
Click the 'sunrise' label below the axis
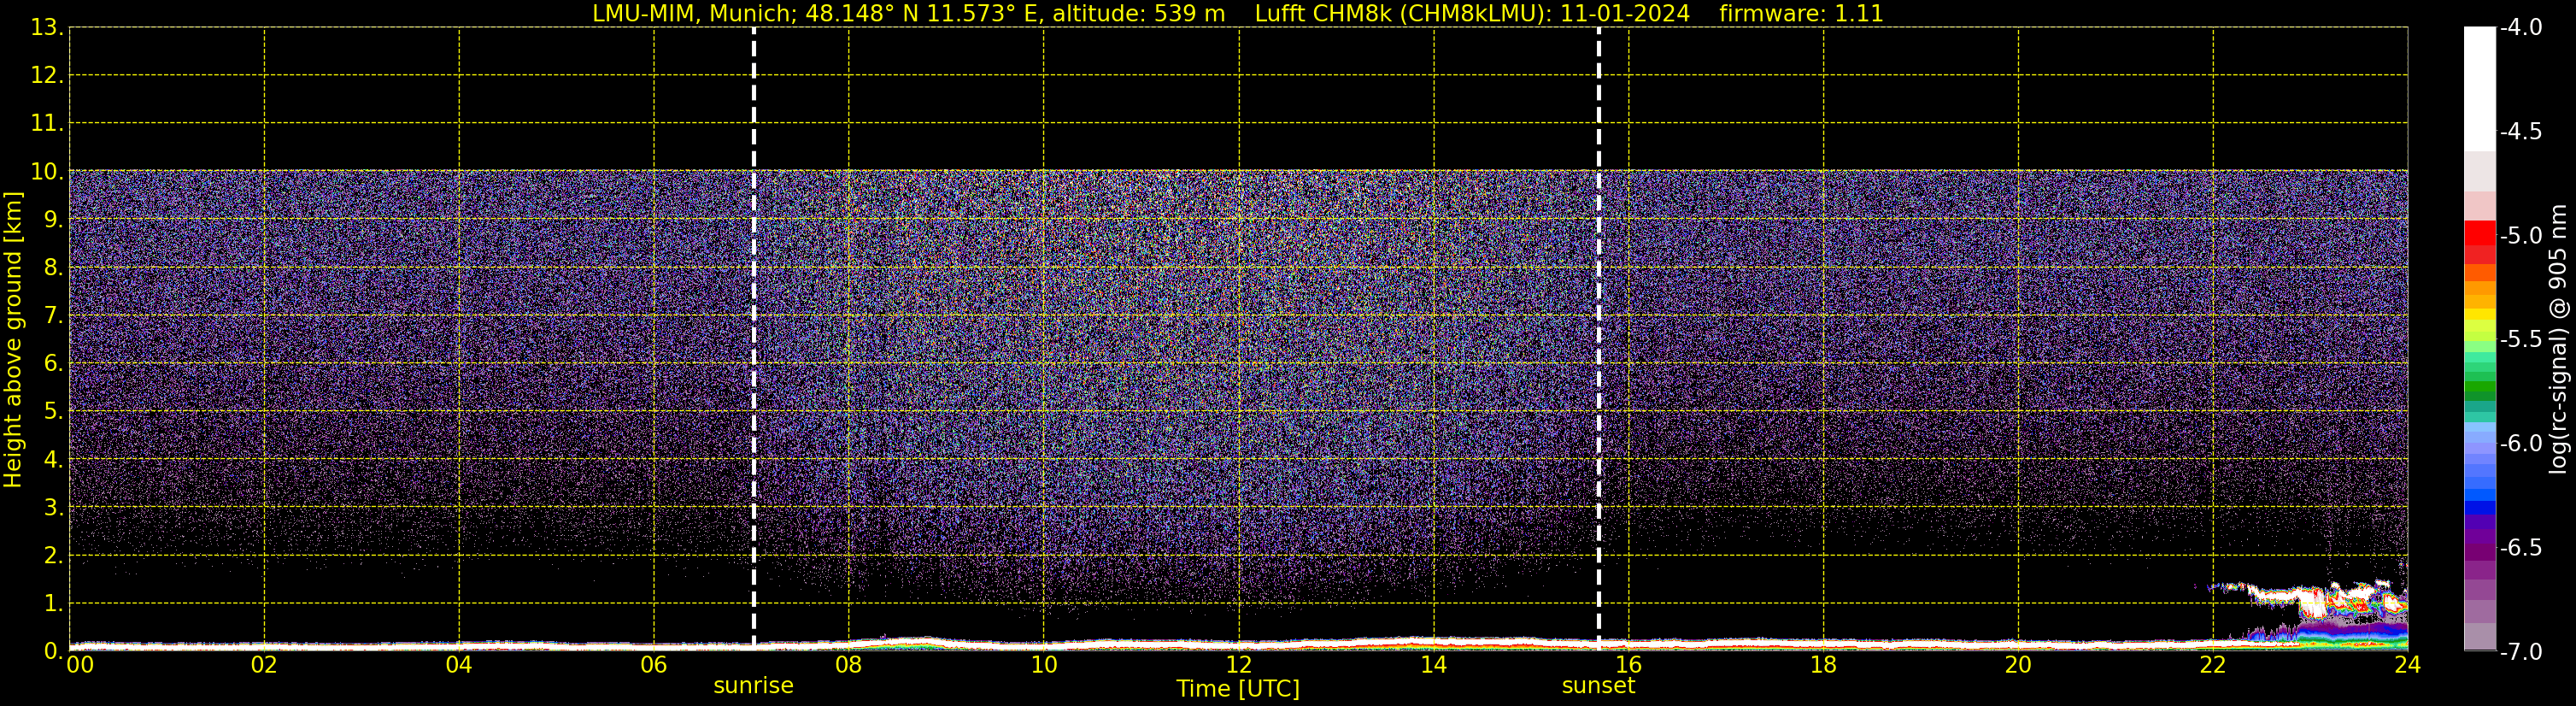point(753,686)
